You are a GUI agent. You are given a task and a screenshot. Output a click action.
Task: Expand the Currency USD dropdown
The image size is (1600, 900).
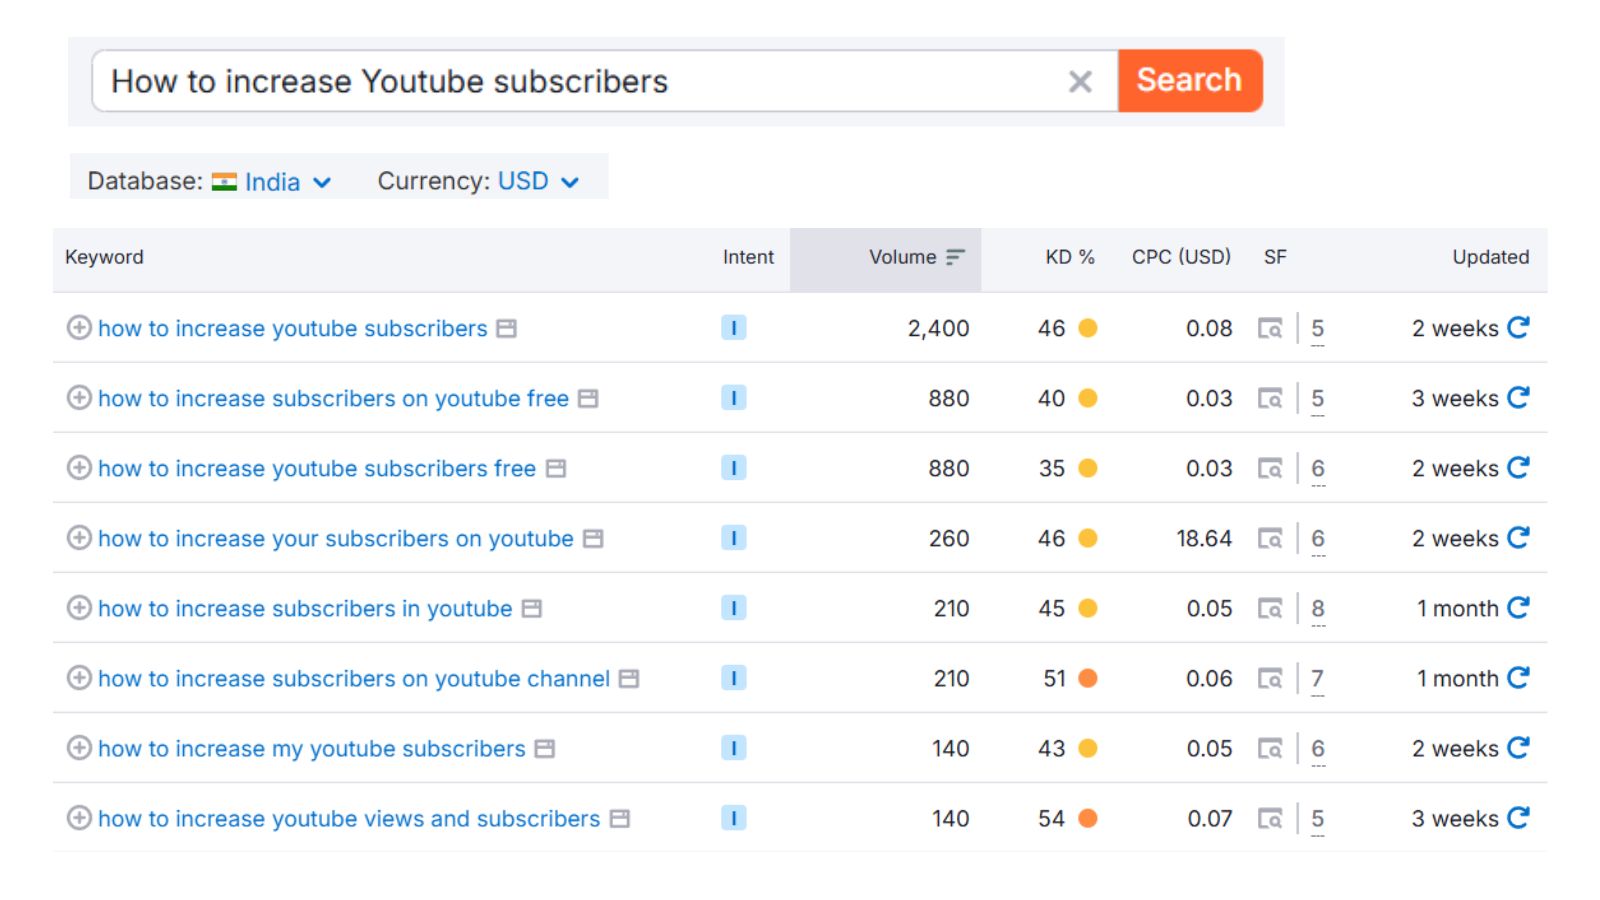click(538, 182)
